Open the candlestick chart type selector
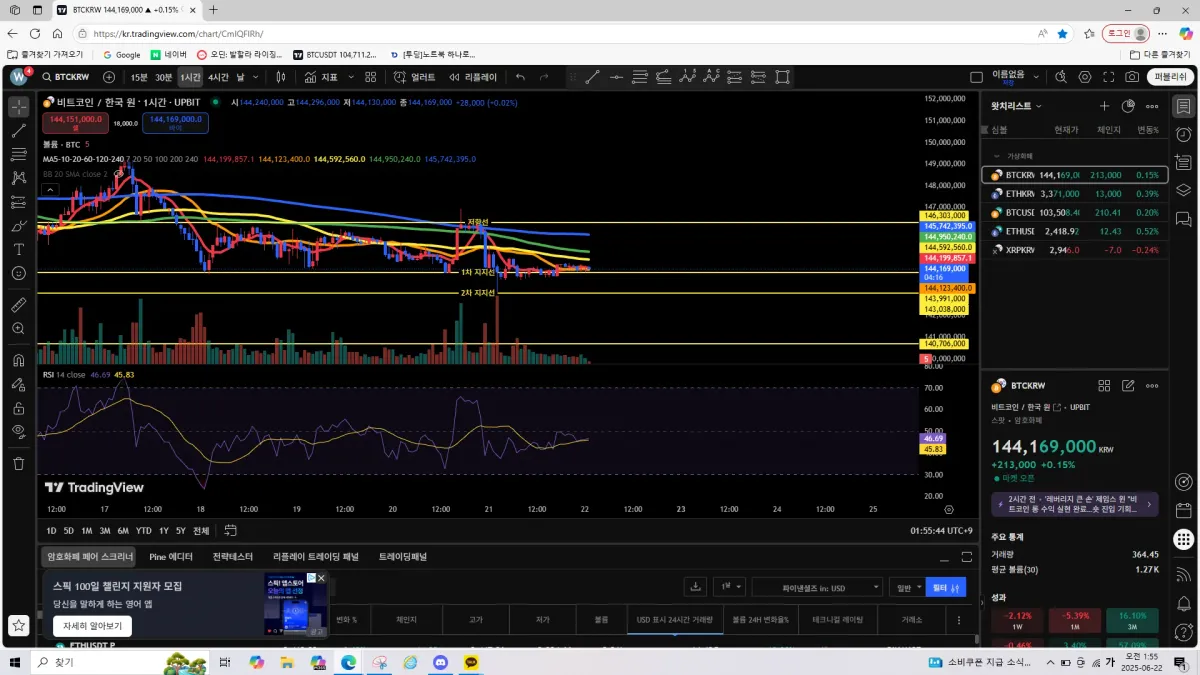 [281, 77]
